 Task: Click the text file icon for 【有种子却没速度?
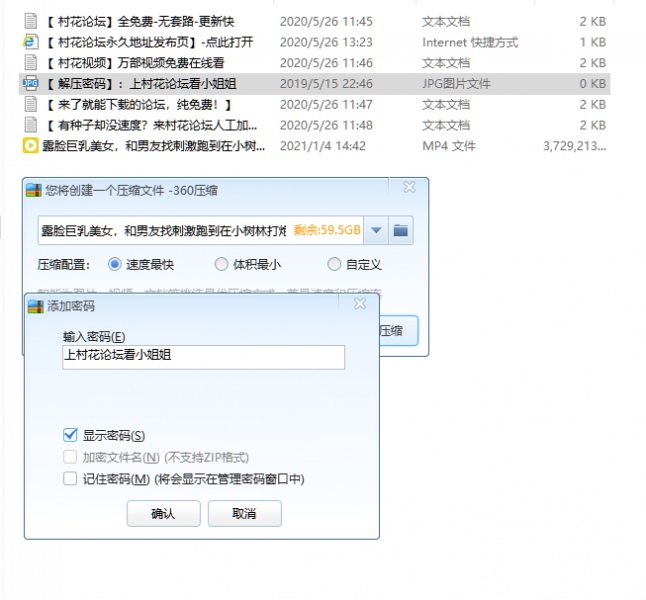tap(30, 125)
